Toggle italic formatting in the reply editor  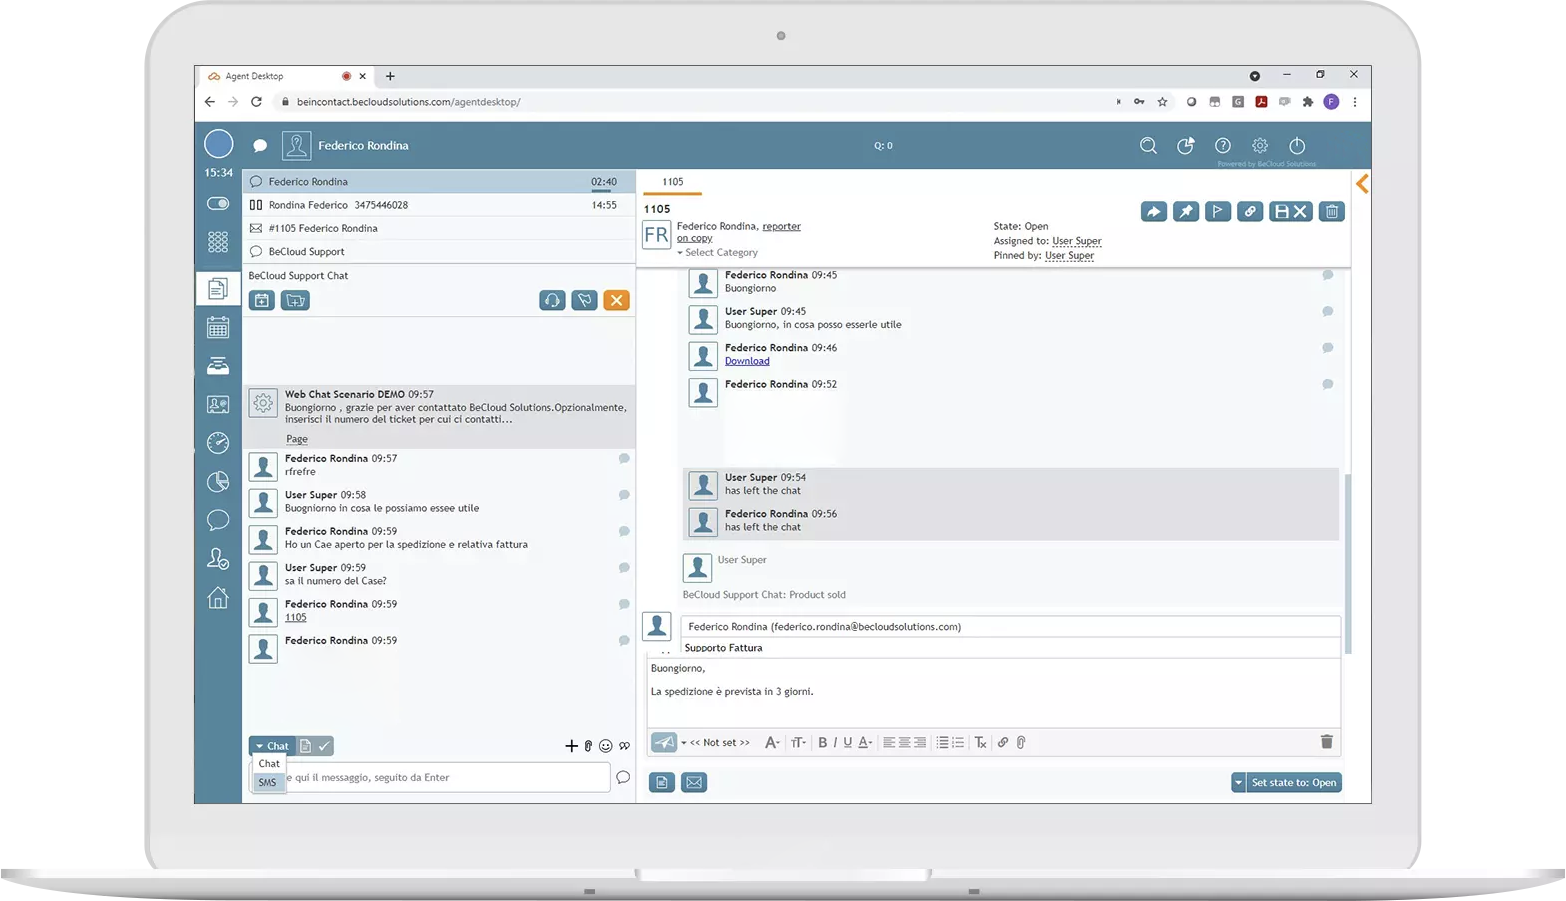(x=835, y=743)
